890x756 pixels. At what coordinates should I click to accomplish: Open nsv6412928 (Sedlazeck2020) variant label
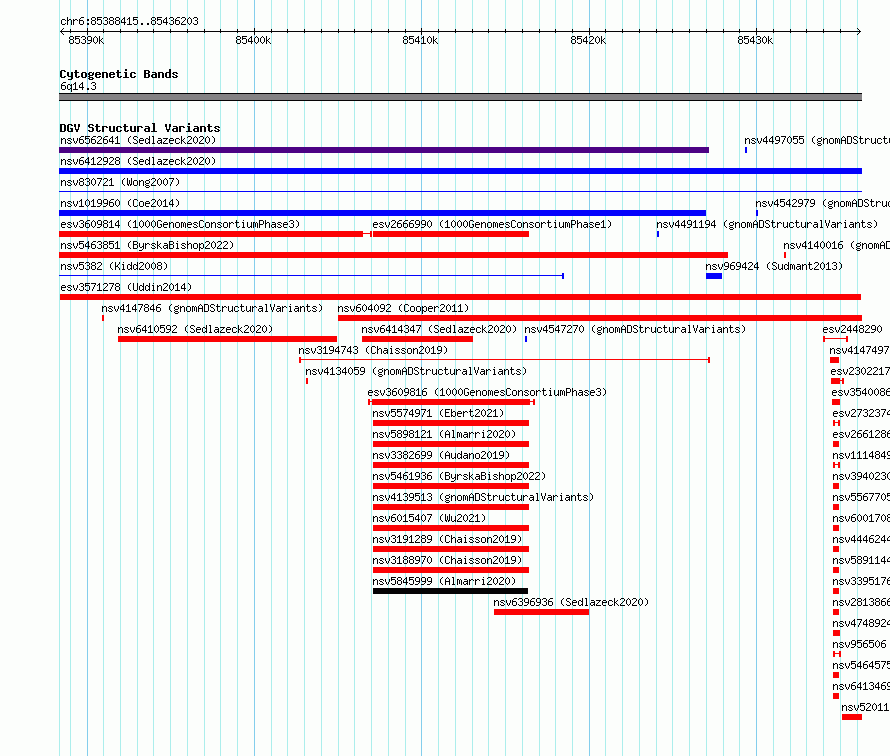click(138, 161)
